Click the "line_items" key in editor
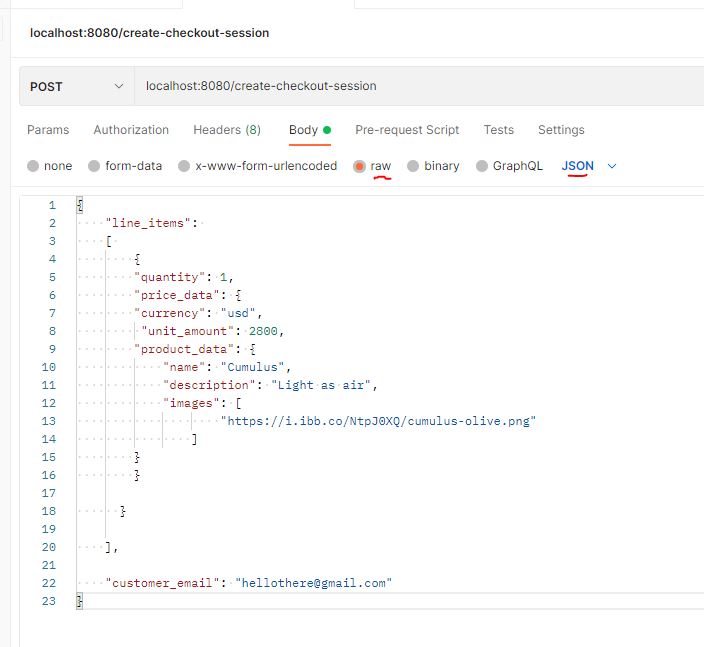The height and width of the screenshot is (647, 704). click(148, 223)
